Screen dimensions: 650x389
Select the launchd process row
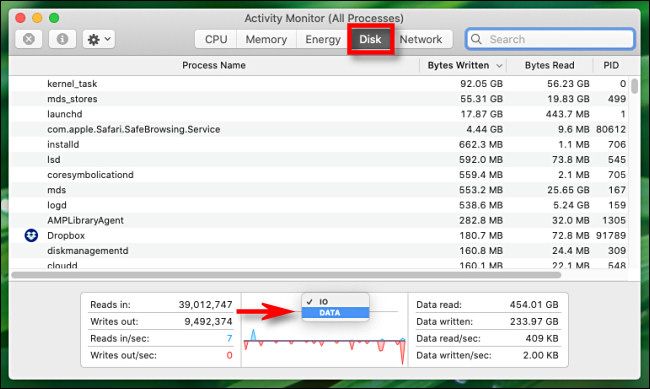click(x=319, y=114)
